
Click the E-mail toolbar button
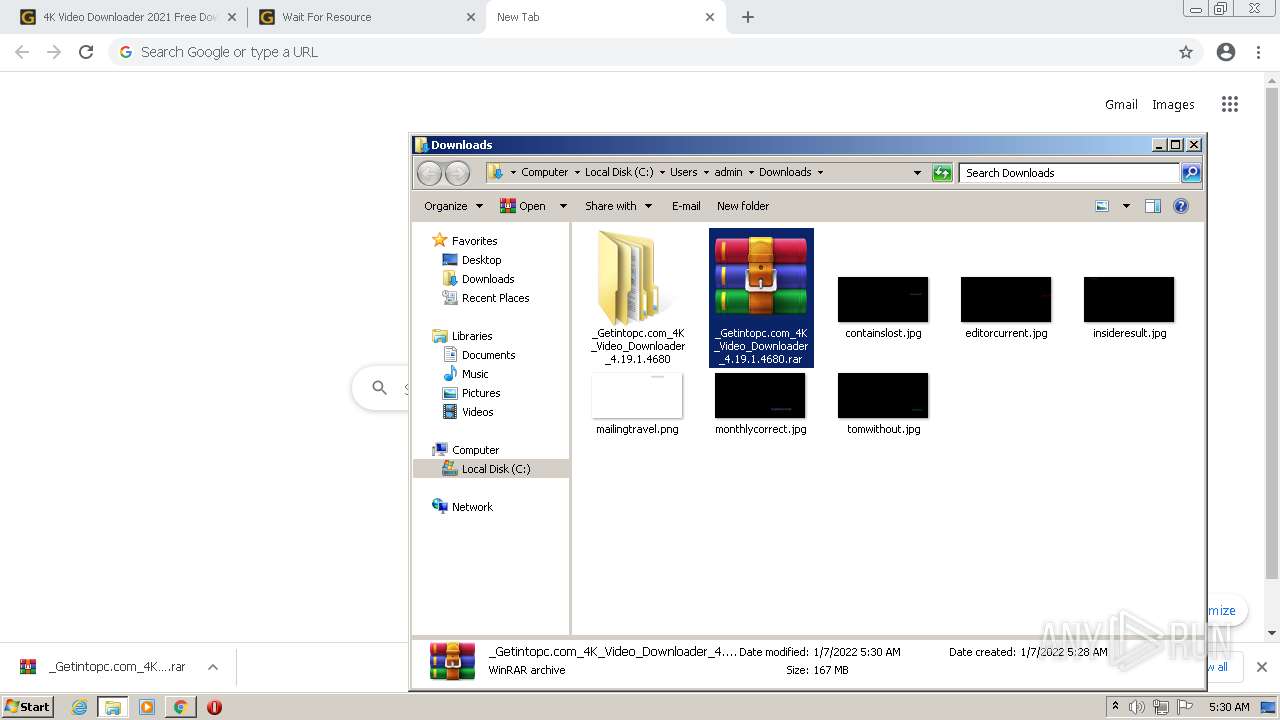686,206
